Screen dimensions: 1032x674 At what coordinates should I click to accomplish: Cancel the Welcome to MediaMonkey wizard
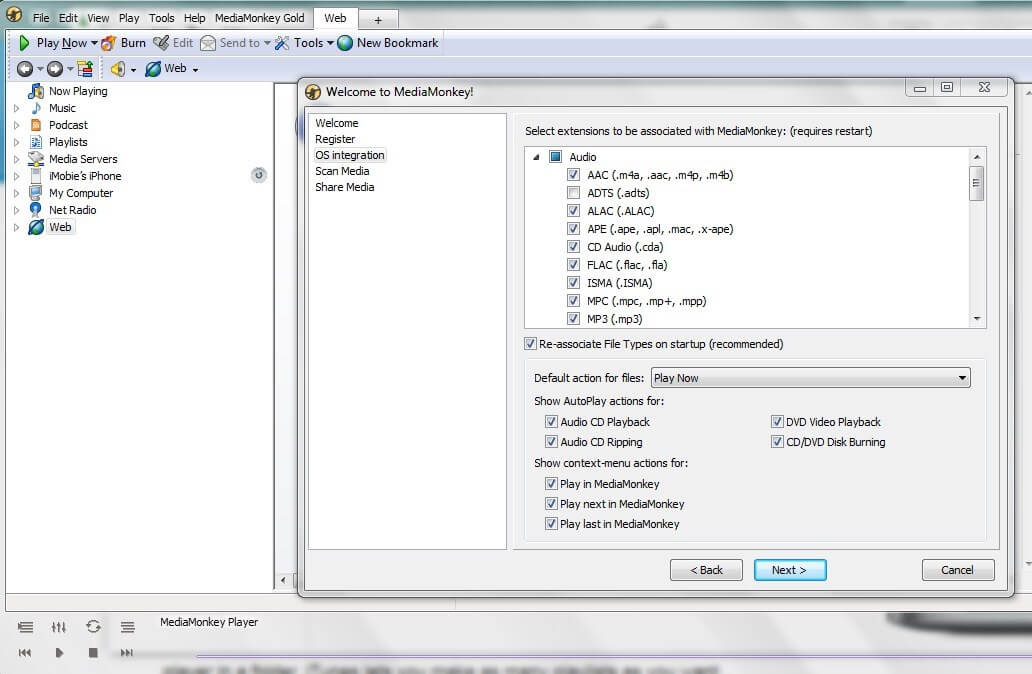[x=958, y=570]
